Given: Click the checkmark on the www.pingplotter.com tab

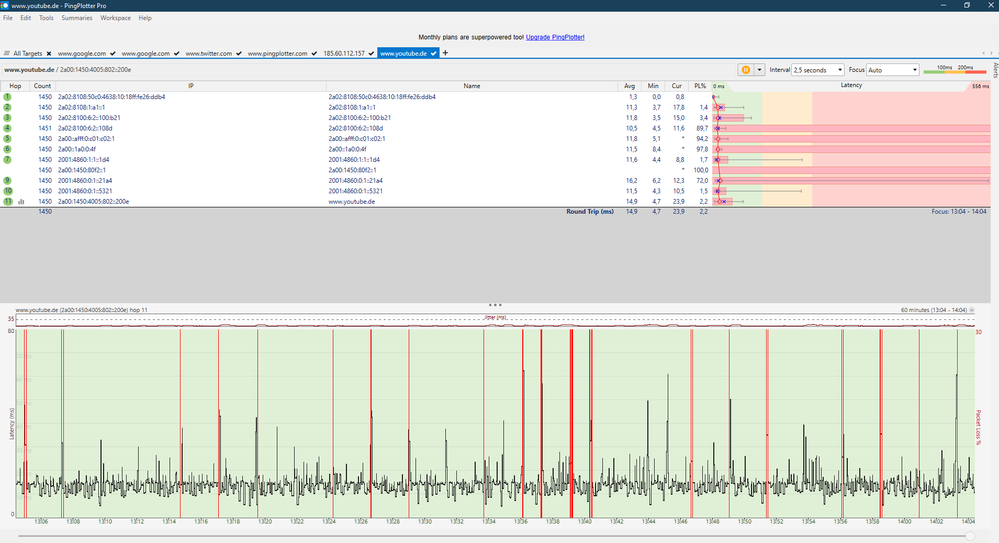Looking at the screenshot, I should coord(314,54).
